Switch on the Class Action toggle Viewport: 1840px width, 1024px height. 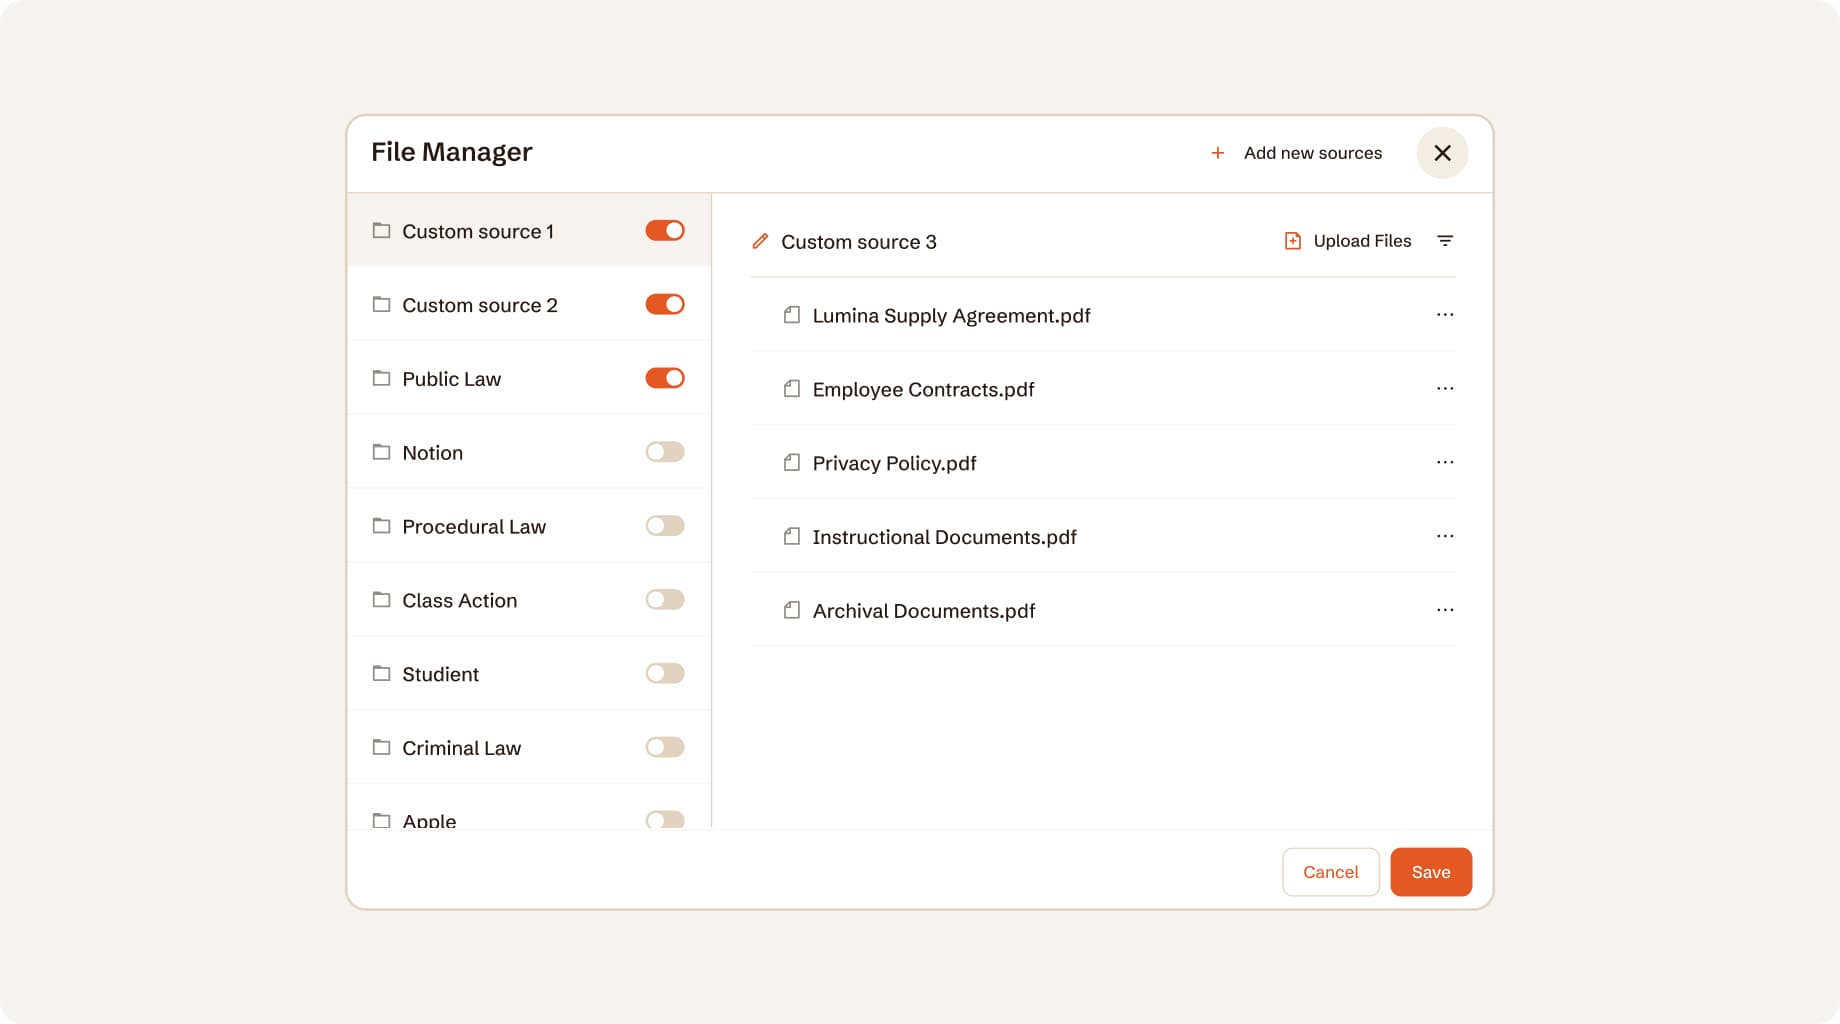(x=665, y=600)
